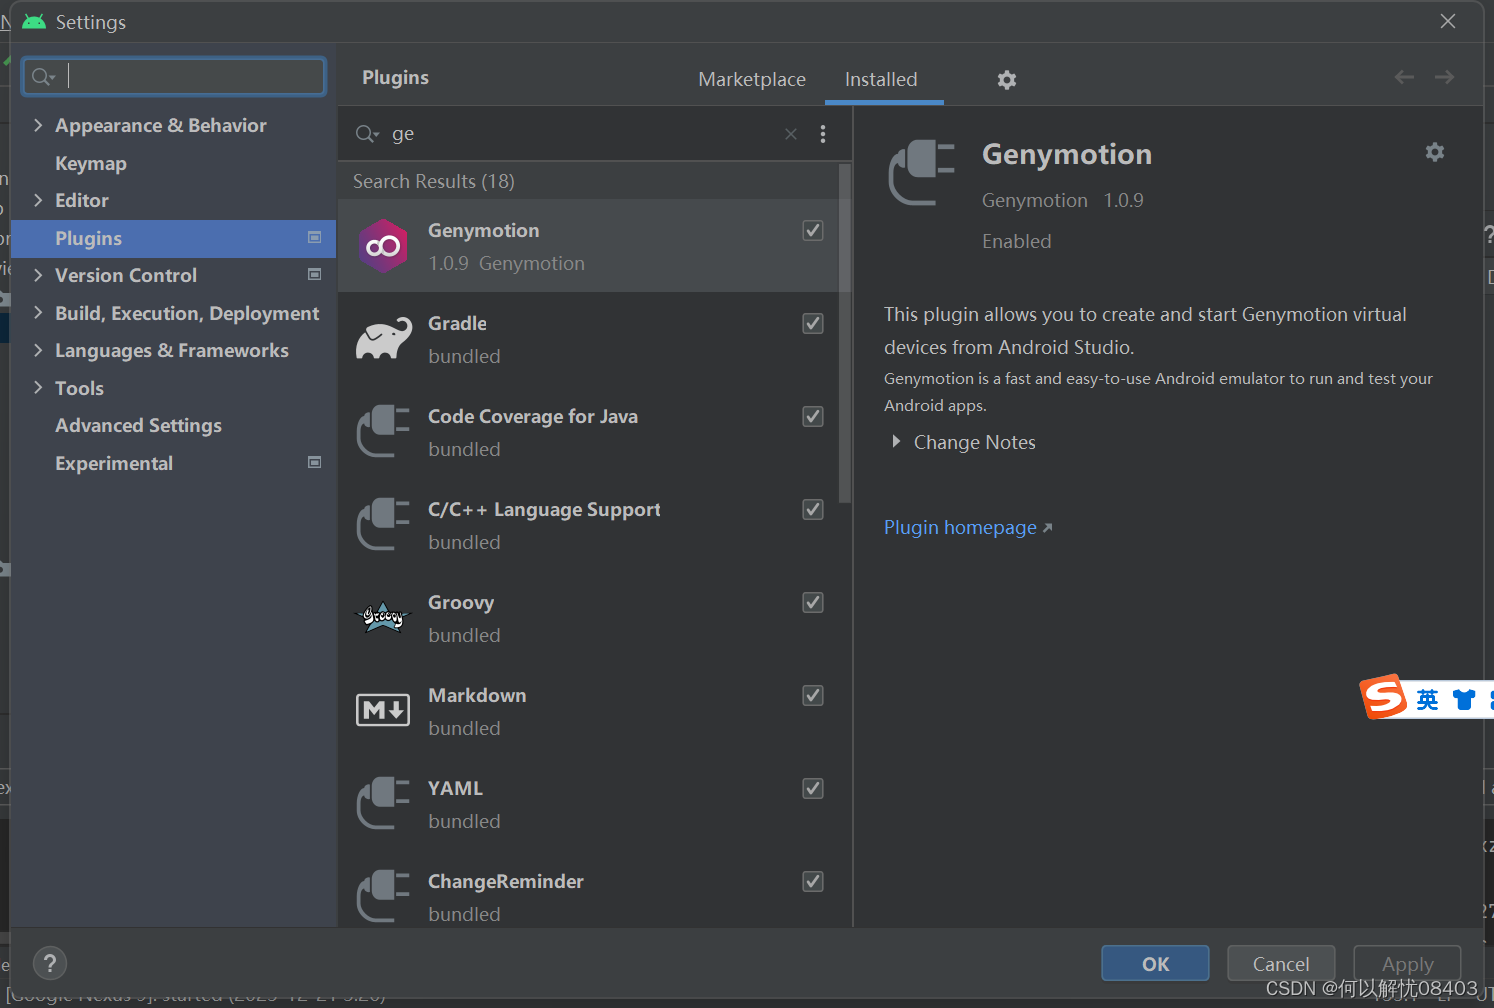
Task: Click the Gradle elephant icon
Action: point(383,339)
